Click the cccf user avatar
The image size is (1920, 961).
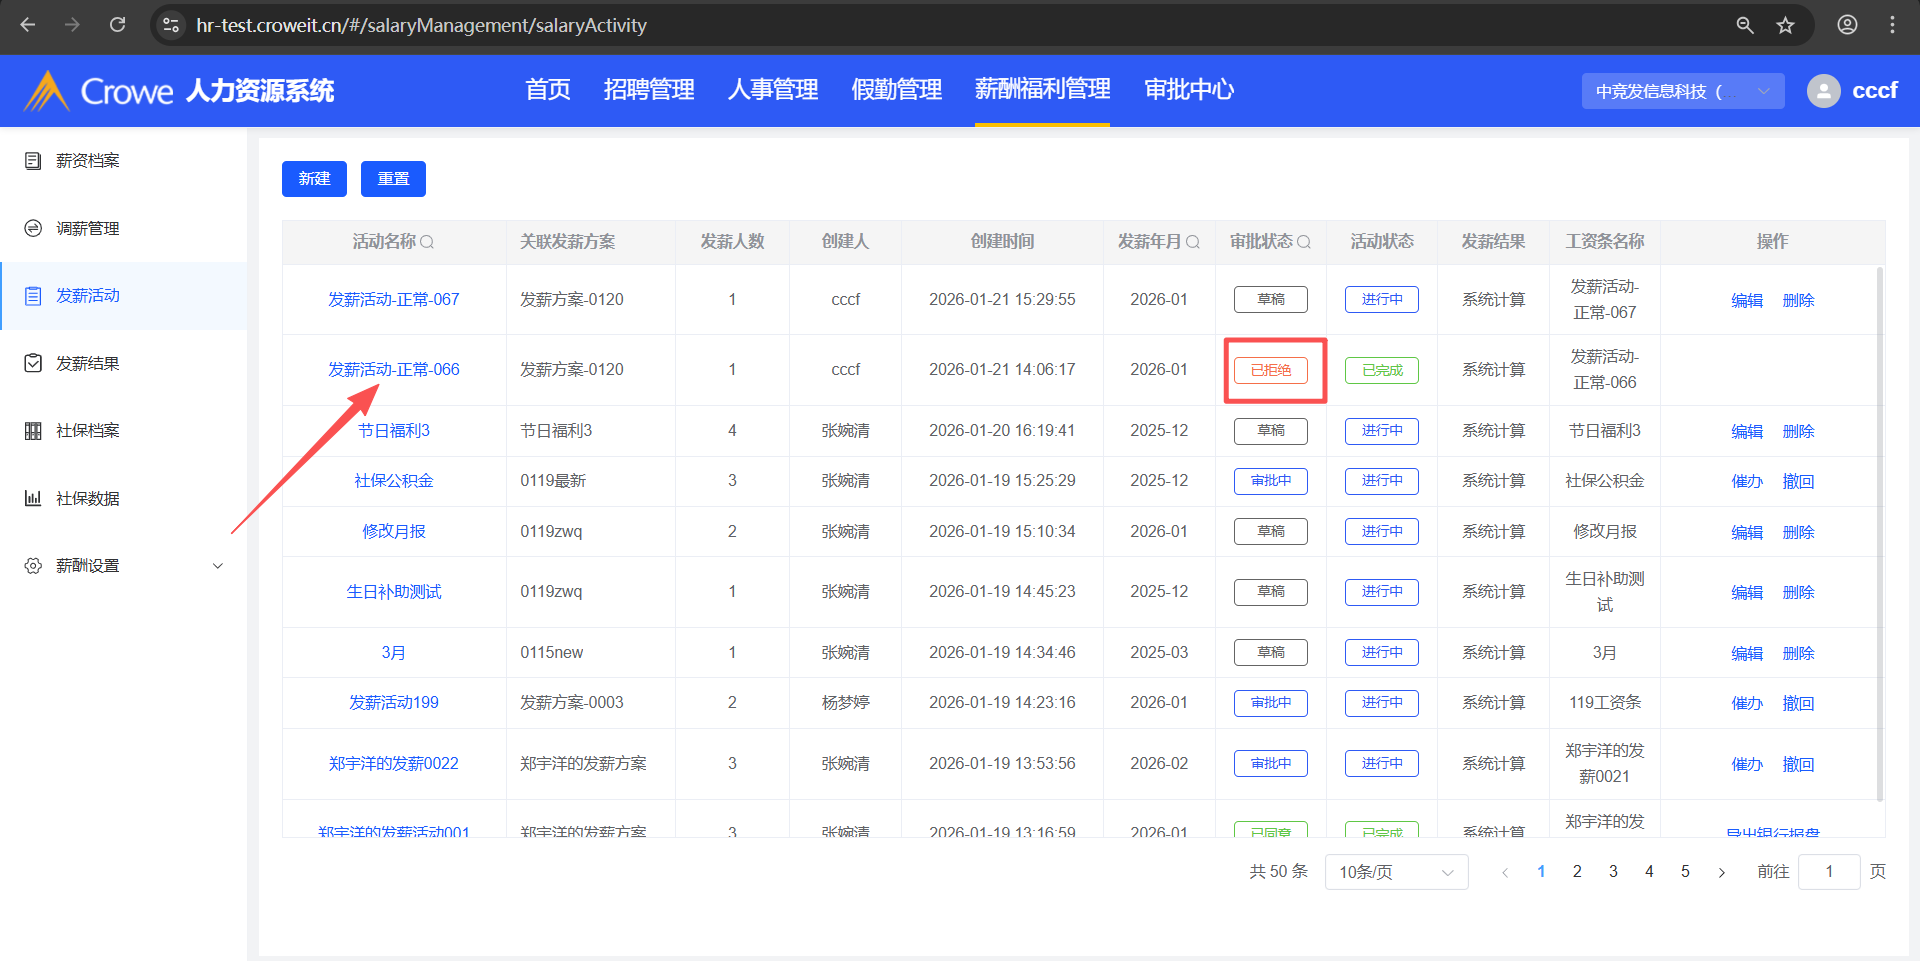(x=1823, y=91)
